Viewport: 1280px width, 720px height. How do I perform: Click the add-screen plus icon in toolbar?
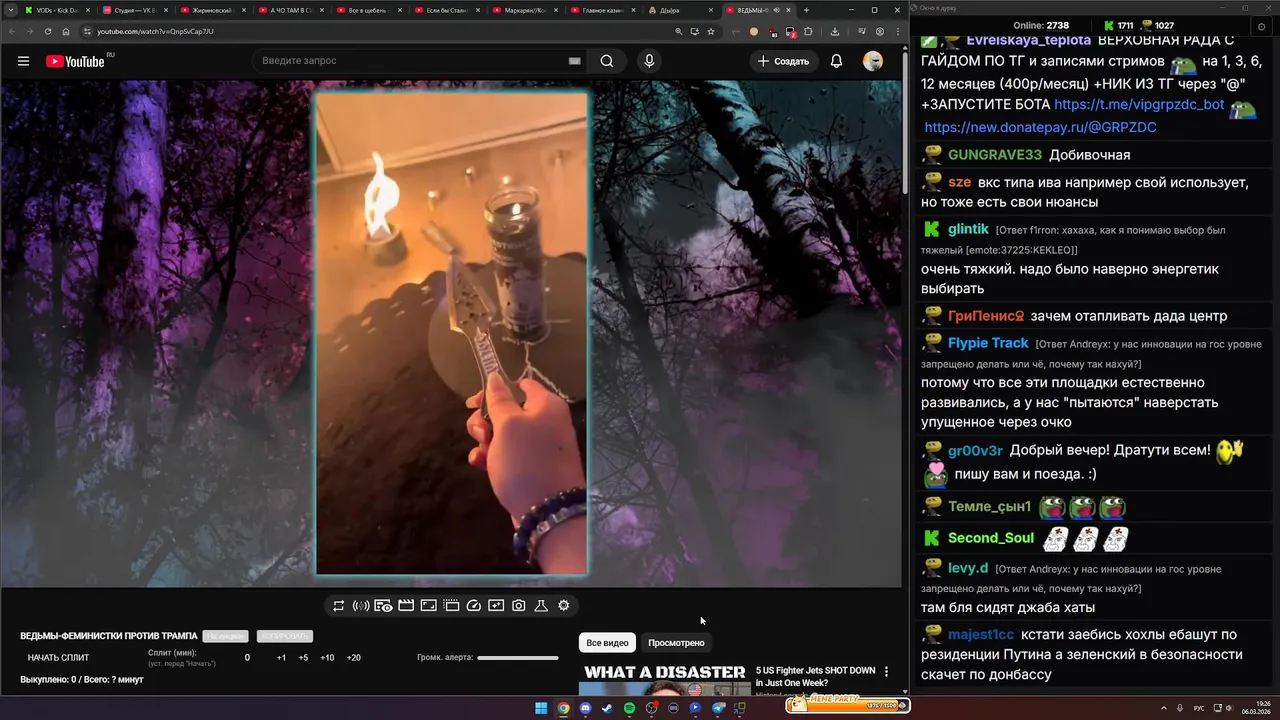point(496,606)
